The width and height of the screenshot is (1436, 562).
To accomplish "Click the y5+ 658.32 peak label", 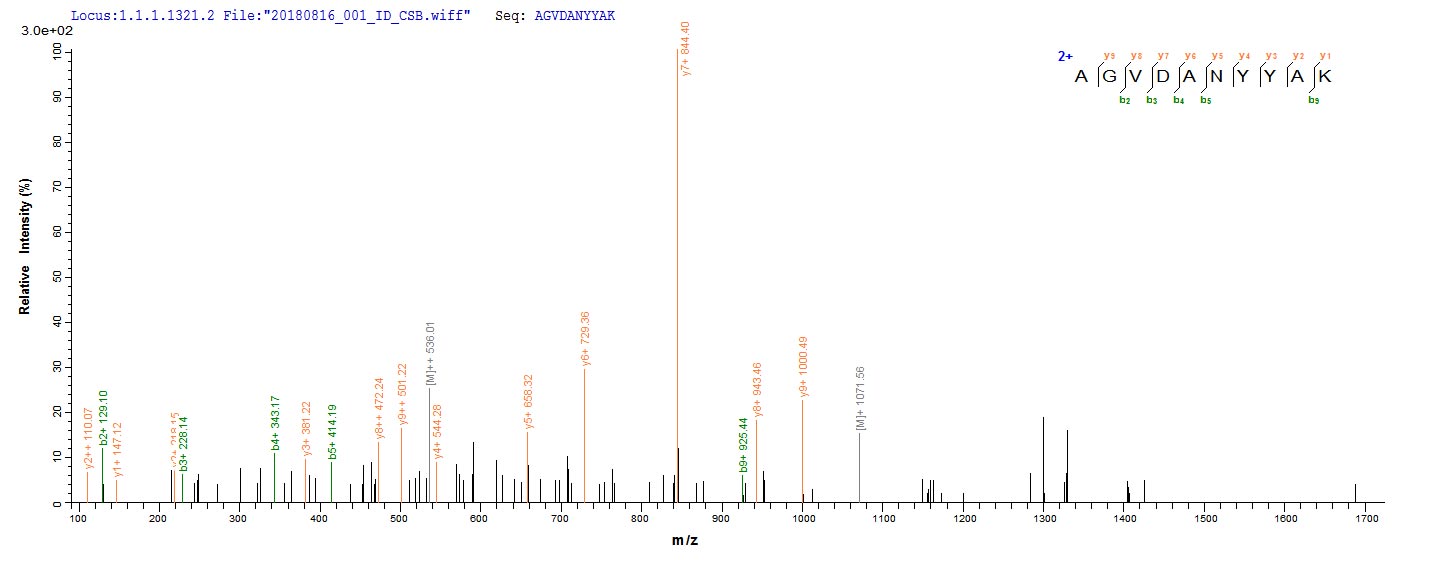I will [x=528, y=402].
